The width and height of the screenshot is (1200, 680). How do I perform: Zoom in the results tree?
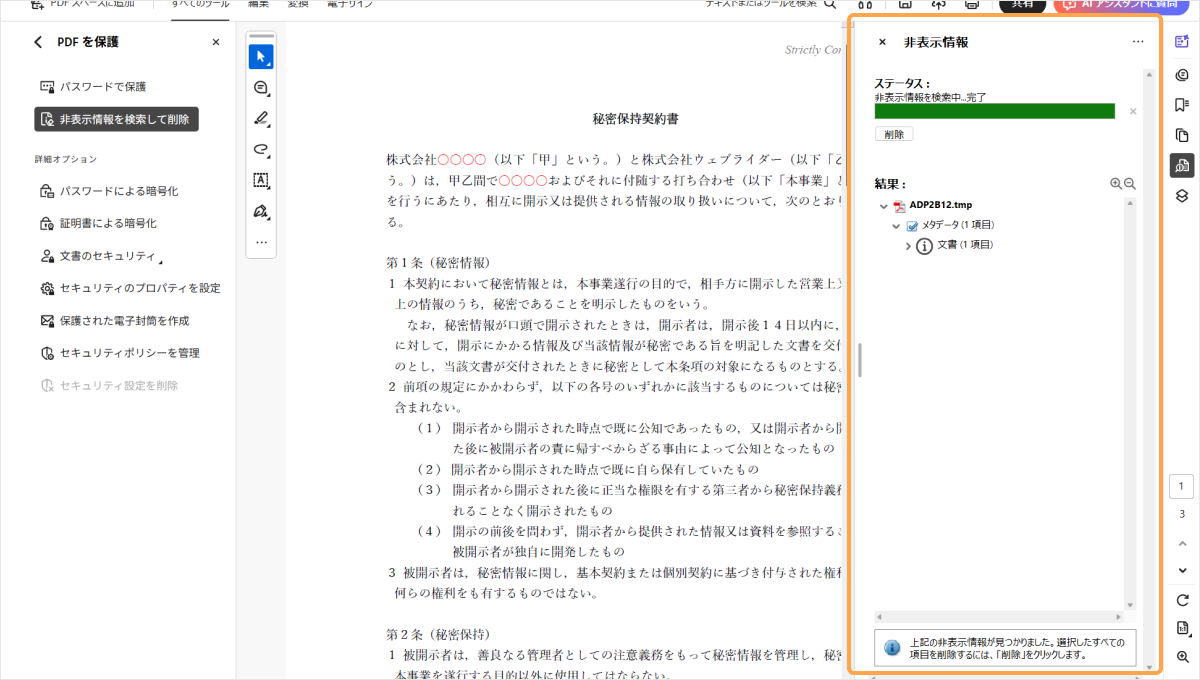1116,184
